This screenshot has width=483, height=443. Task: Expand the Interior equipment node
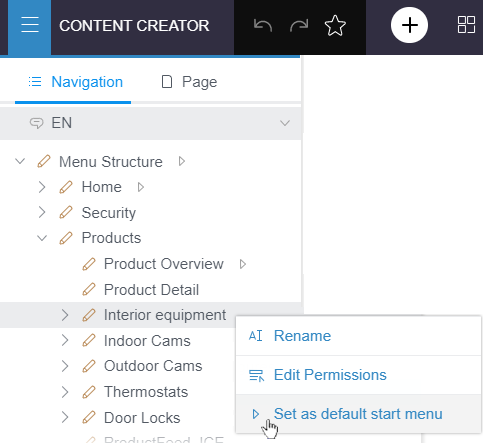(x=65, y=315)
